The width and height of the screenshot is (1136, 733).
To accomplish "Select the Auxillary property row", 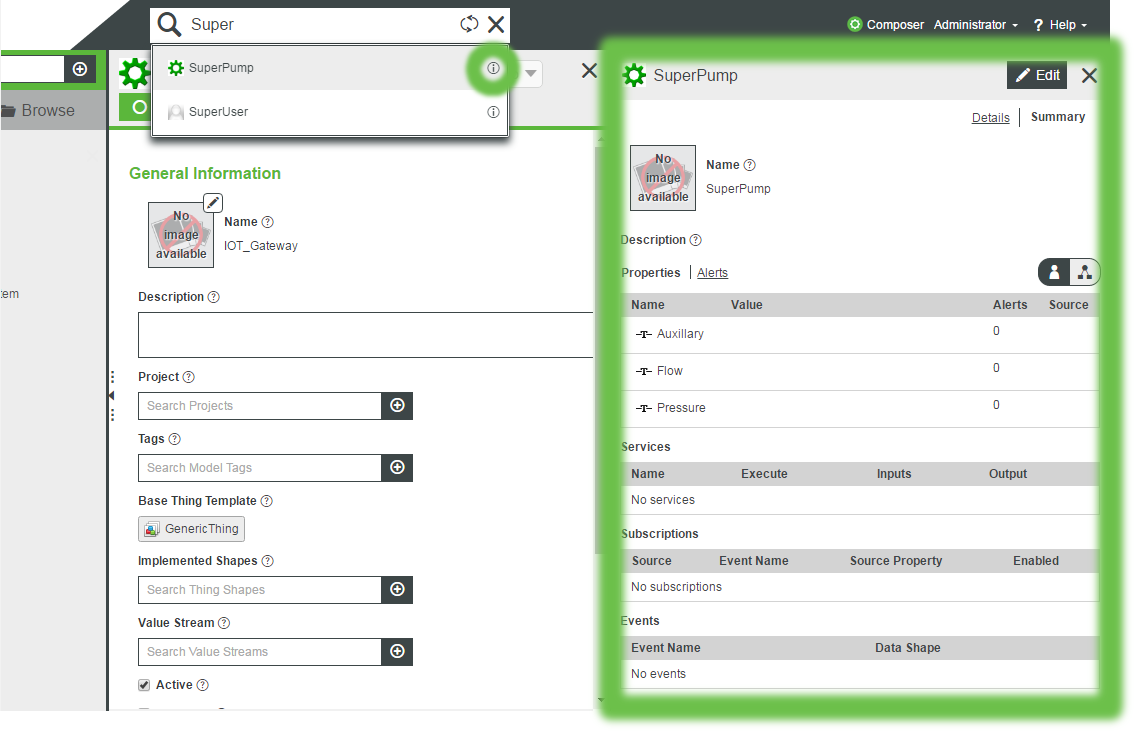I will (860, 335).
